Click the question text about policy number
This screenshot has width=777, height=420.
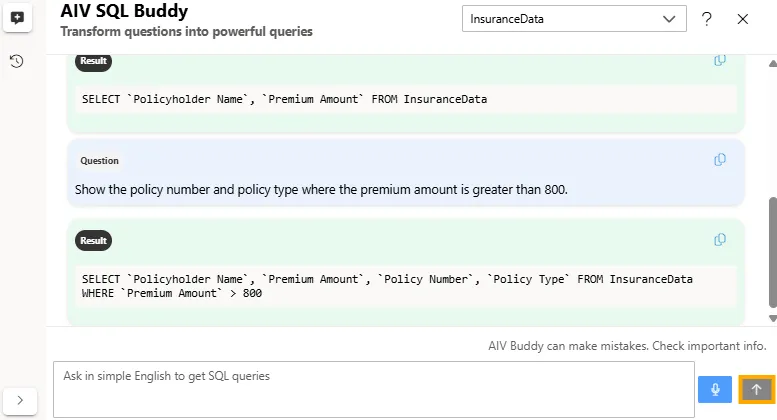[x=321, y=188]
